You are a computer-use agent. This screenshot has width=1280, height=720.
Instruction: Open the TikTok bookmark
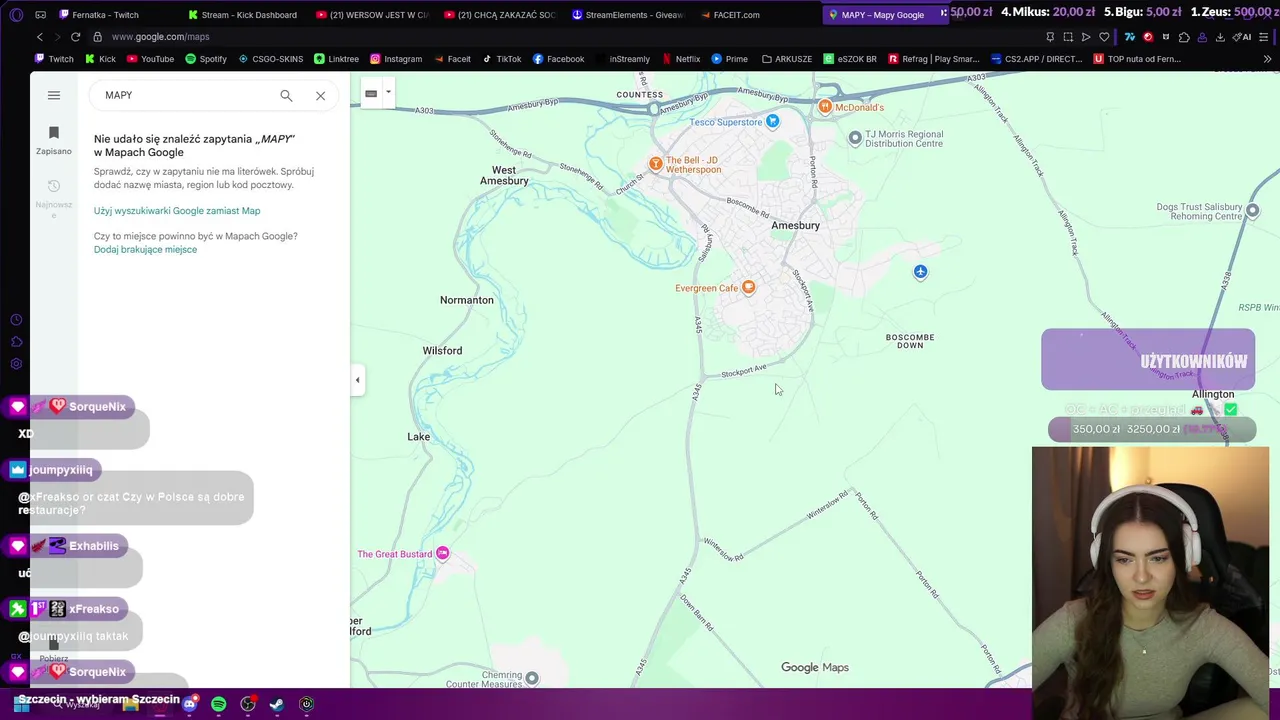coord(502,59)
